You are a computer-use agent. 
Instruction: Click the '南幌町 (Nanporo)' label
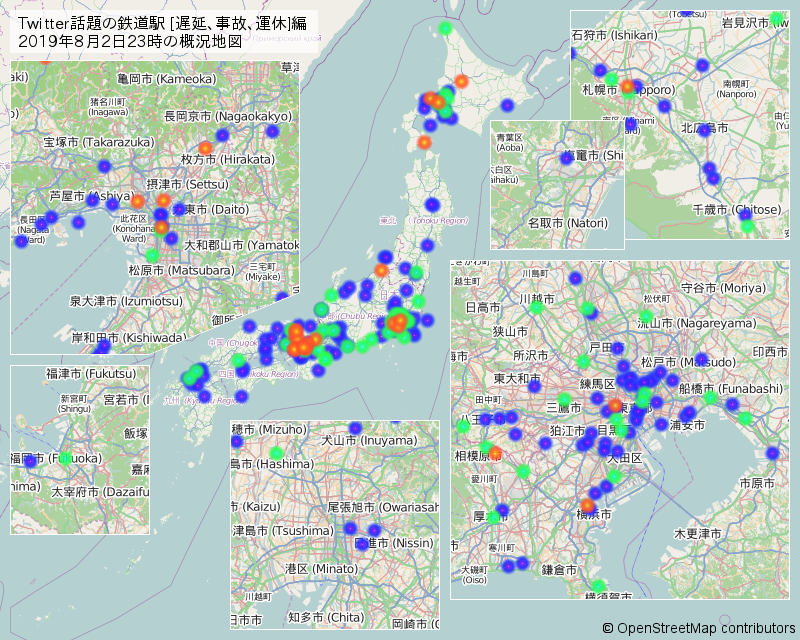(736, 89)
